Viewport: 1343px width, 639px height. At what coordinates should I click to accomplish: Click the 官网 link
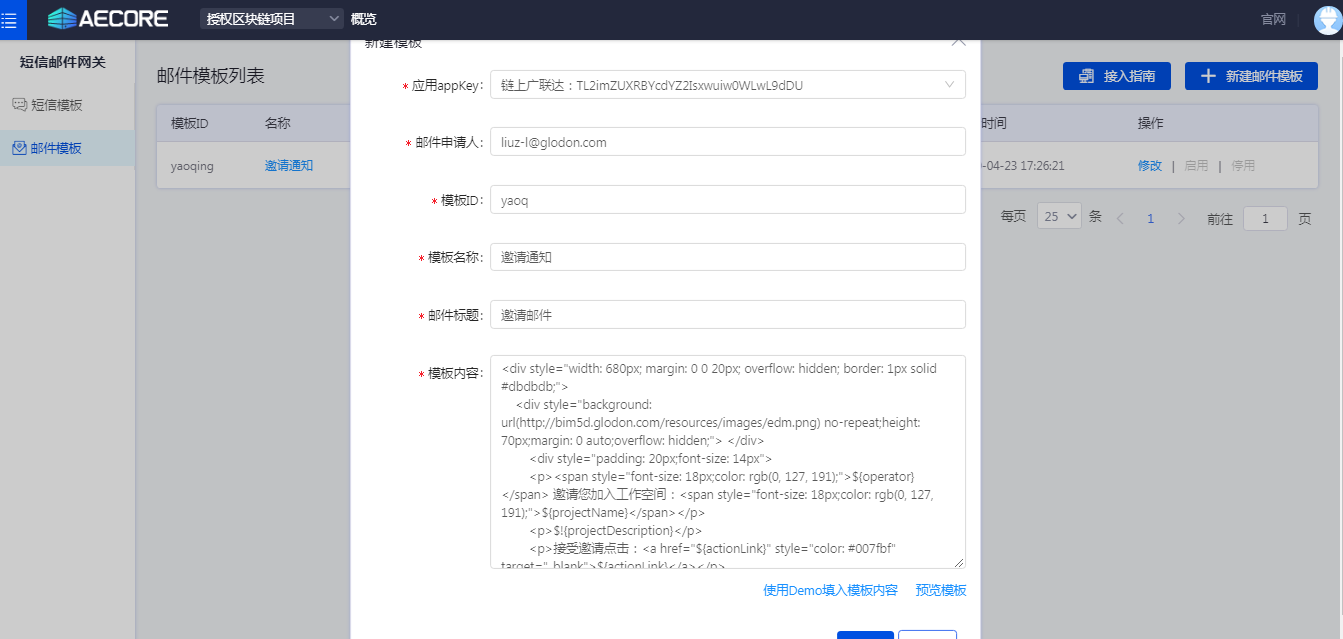pos(1273,19)
